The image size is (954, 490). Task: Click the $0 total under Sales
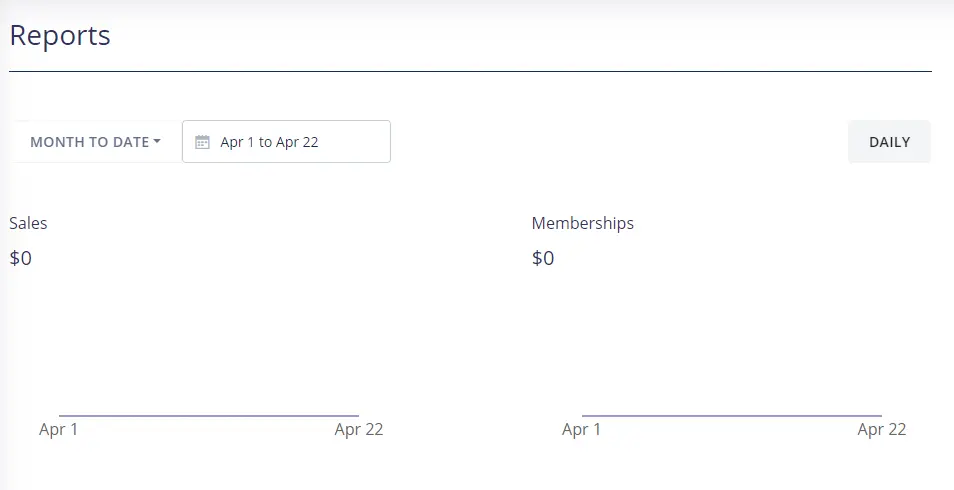coord(21,258)
